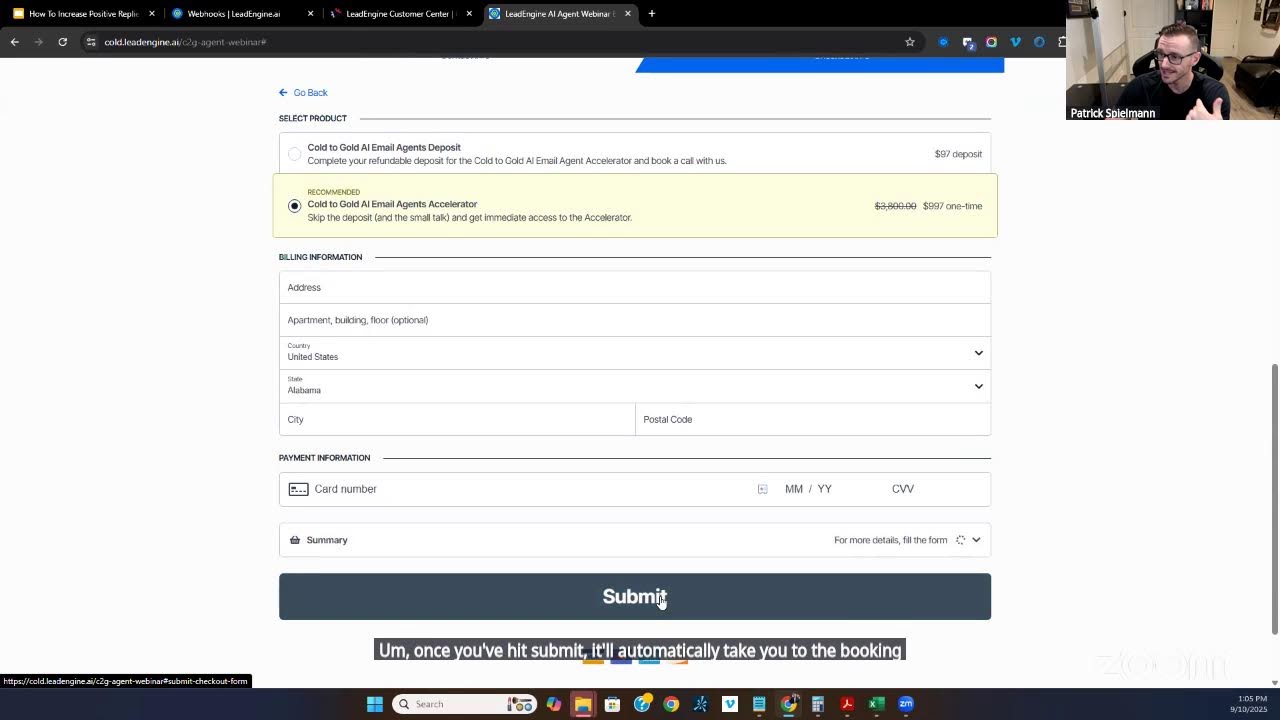Click the browser forward arrow
This screenshot has height=720, width=1280.
coord(38,42)
